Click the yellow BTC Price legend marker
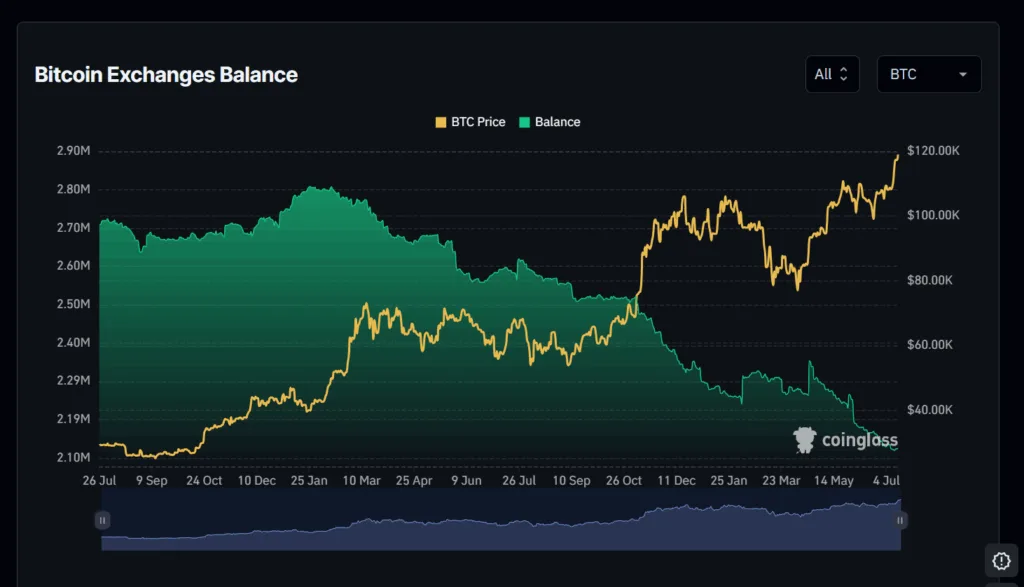The height and width of the screenshot is (587, 1024). (x=442, y=122)
